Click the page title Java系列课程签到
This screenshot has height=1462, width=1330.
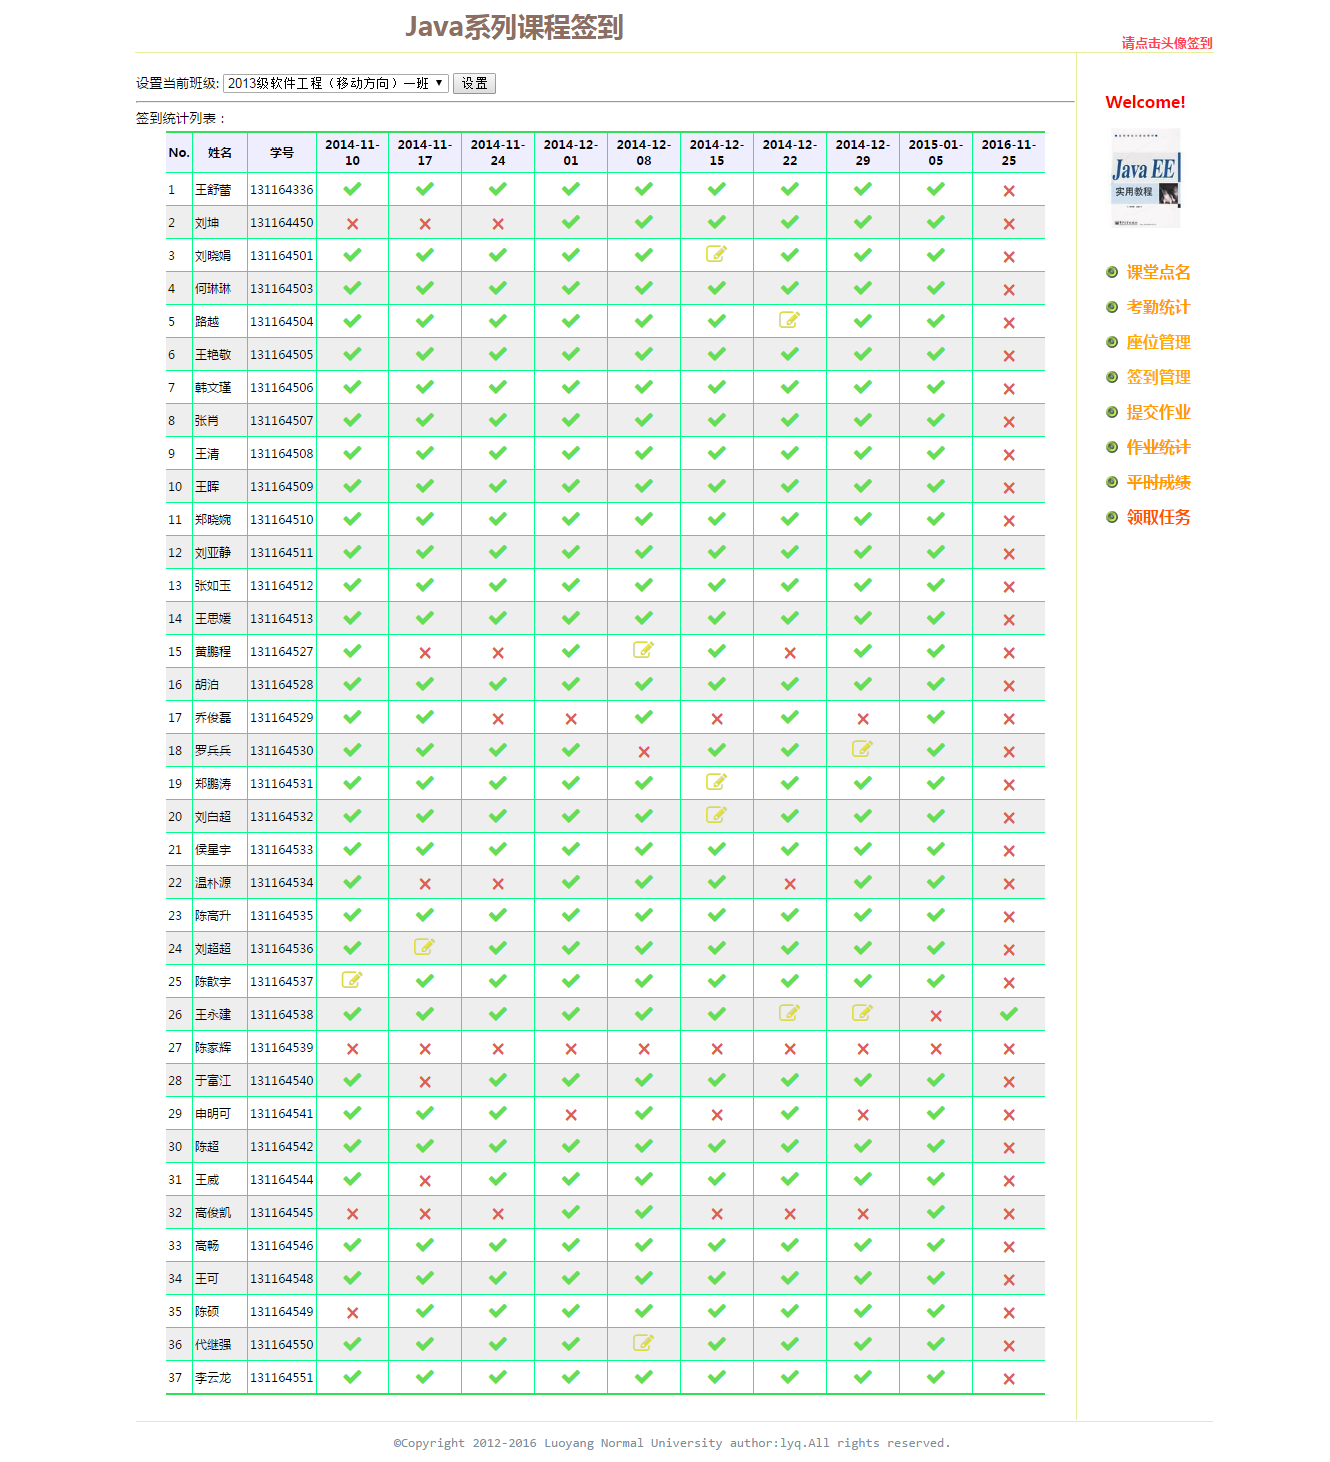pyautogui.click(x=514, y=27)
